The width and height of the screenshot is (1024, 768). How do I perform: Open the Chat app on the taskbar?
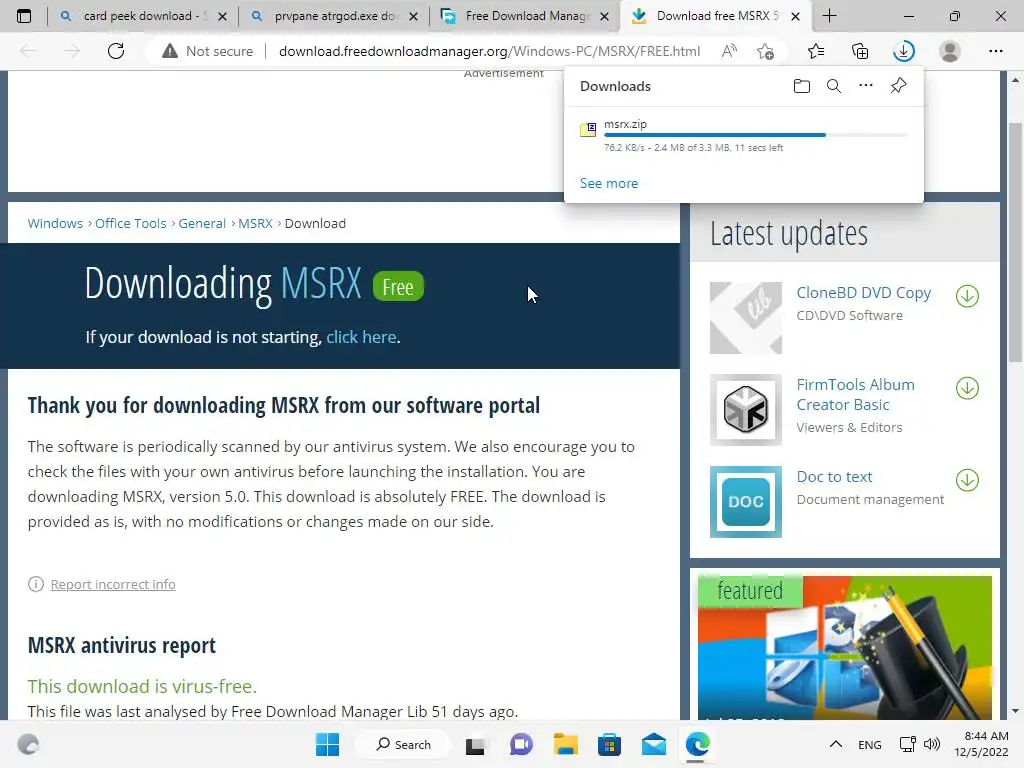tap(520, 744)
